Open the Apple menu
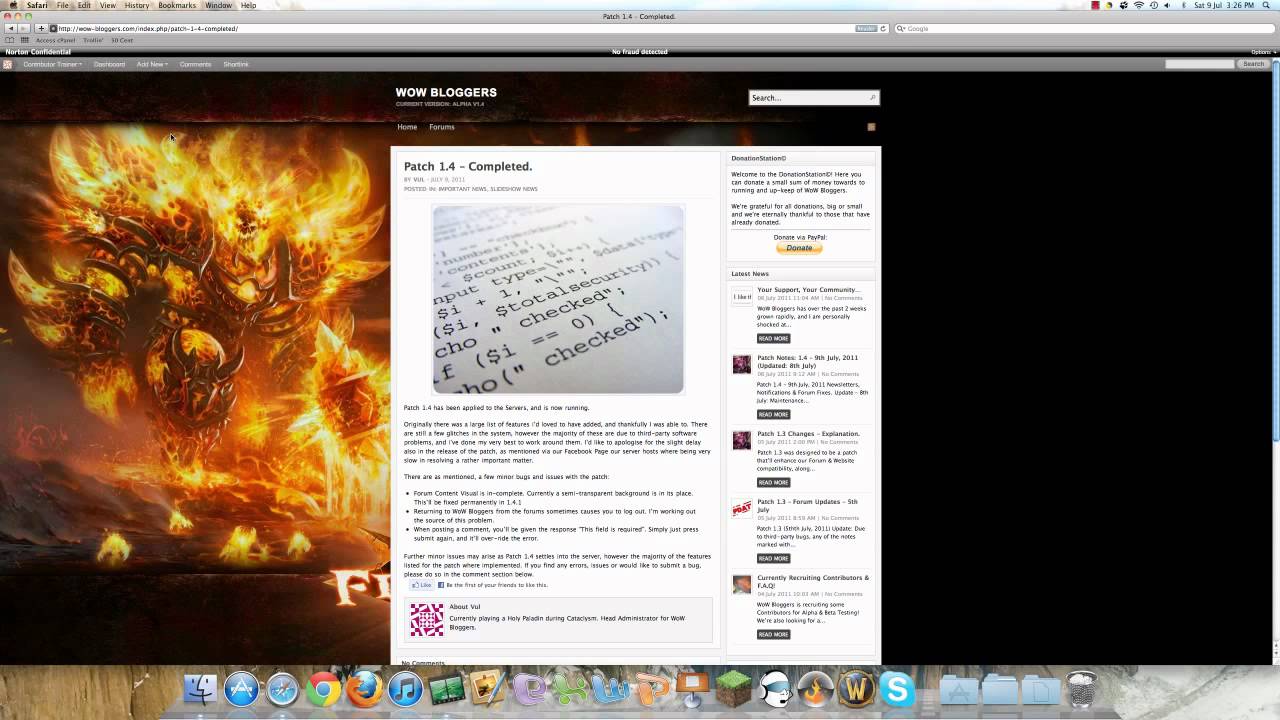Image resolution: width=1280 pixels, height=720 pixels. point(13,5)
